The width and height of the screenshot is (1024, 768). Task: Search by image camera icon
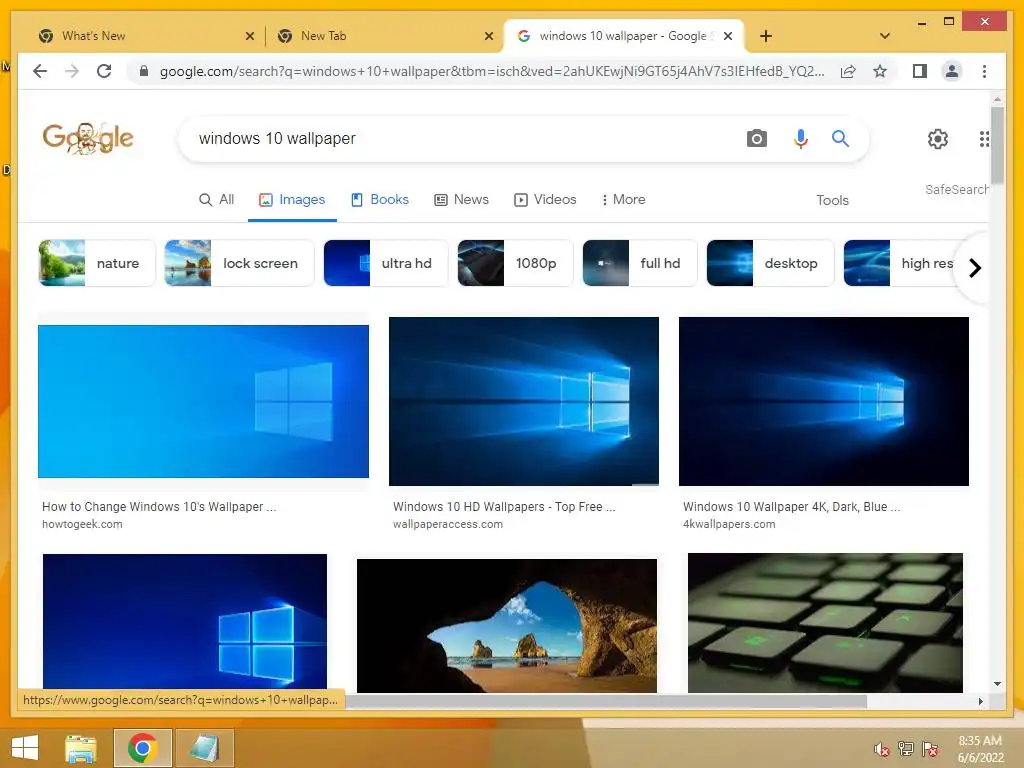pos(757,138)
